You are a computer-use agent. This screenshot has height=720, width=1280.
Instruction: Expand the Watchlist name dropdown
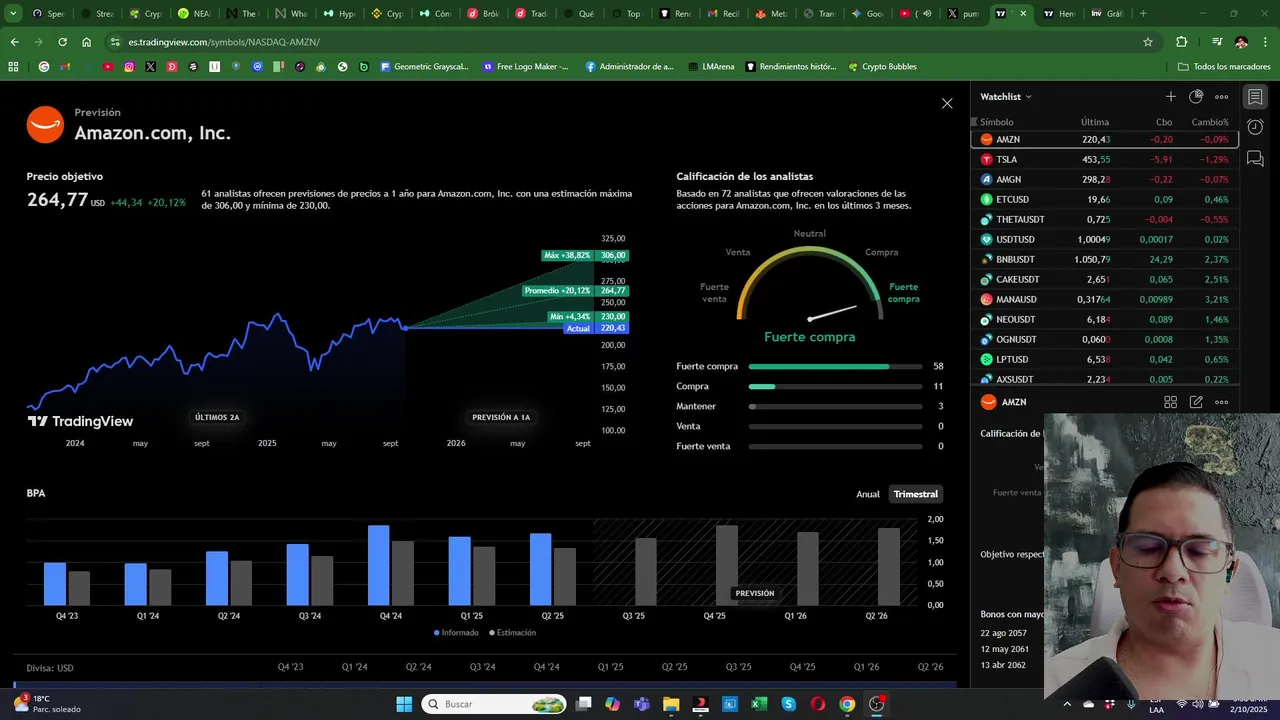tap(1006, 97)
